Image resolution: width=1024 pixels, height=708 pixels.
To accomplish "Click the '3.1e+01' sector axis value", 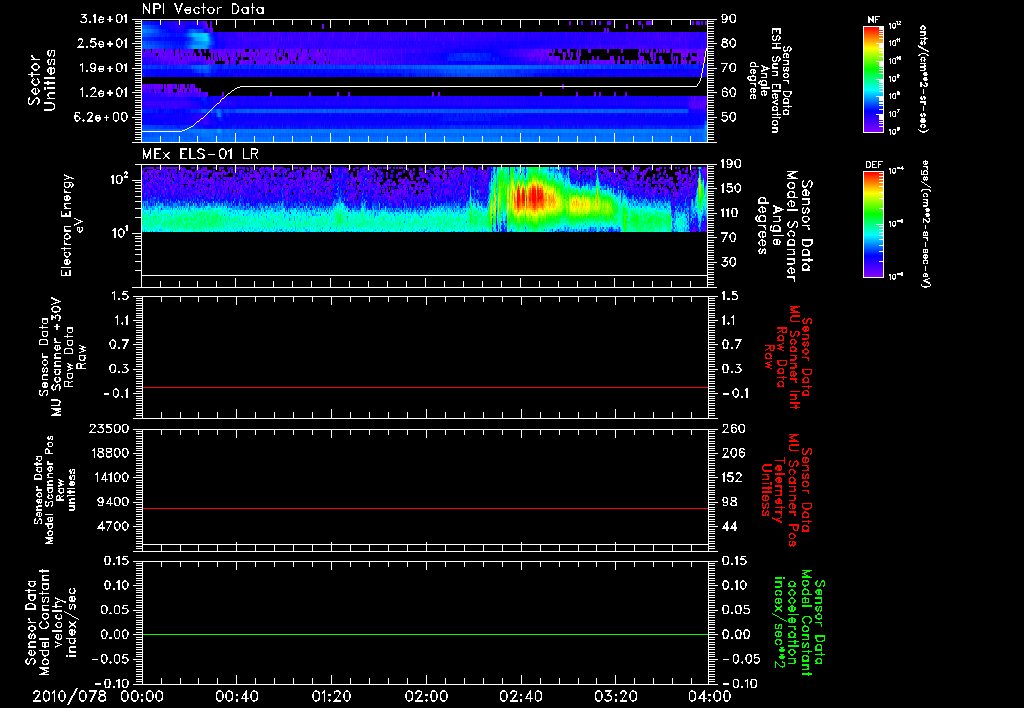I will (x=104, y=19).
